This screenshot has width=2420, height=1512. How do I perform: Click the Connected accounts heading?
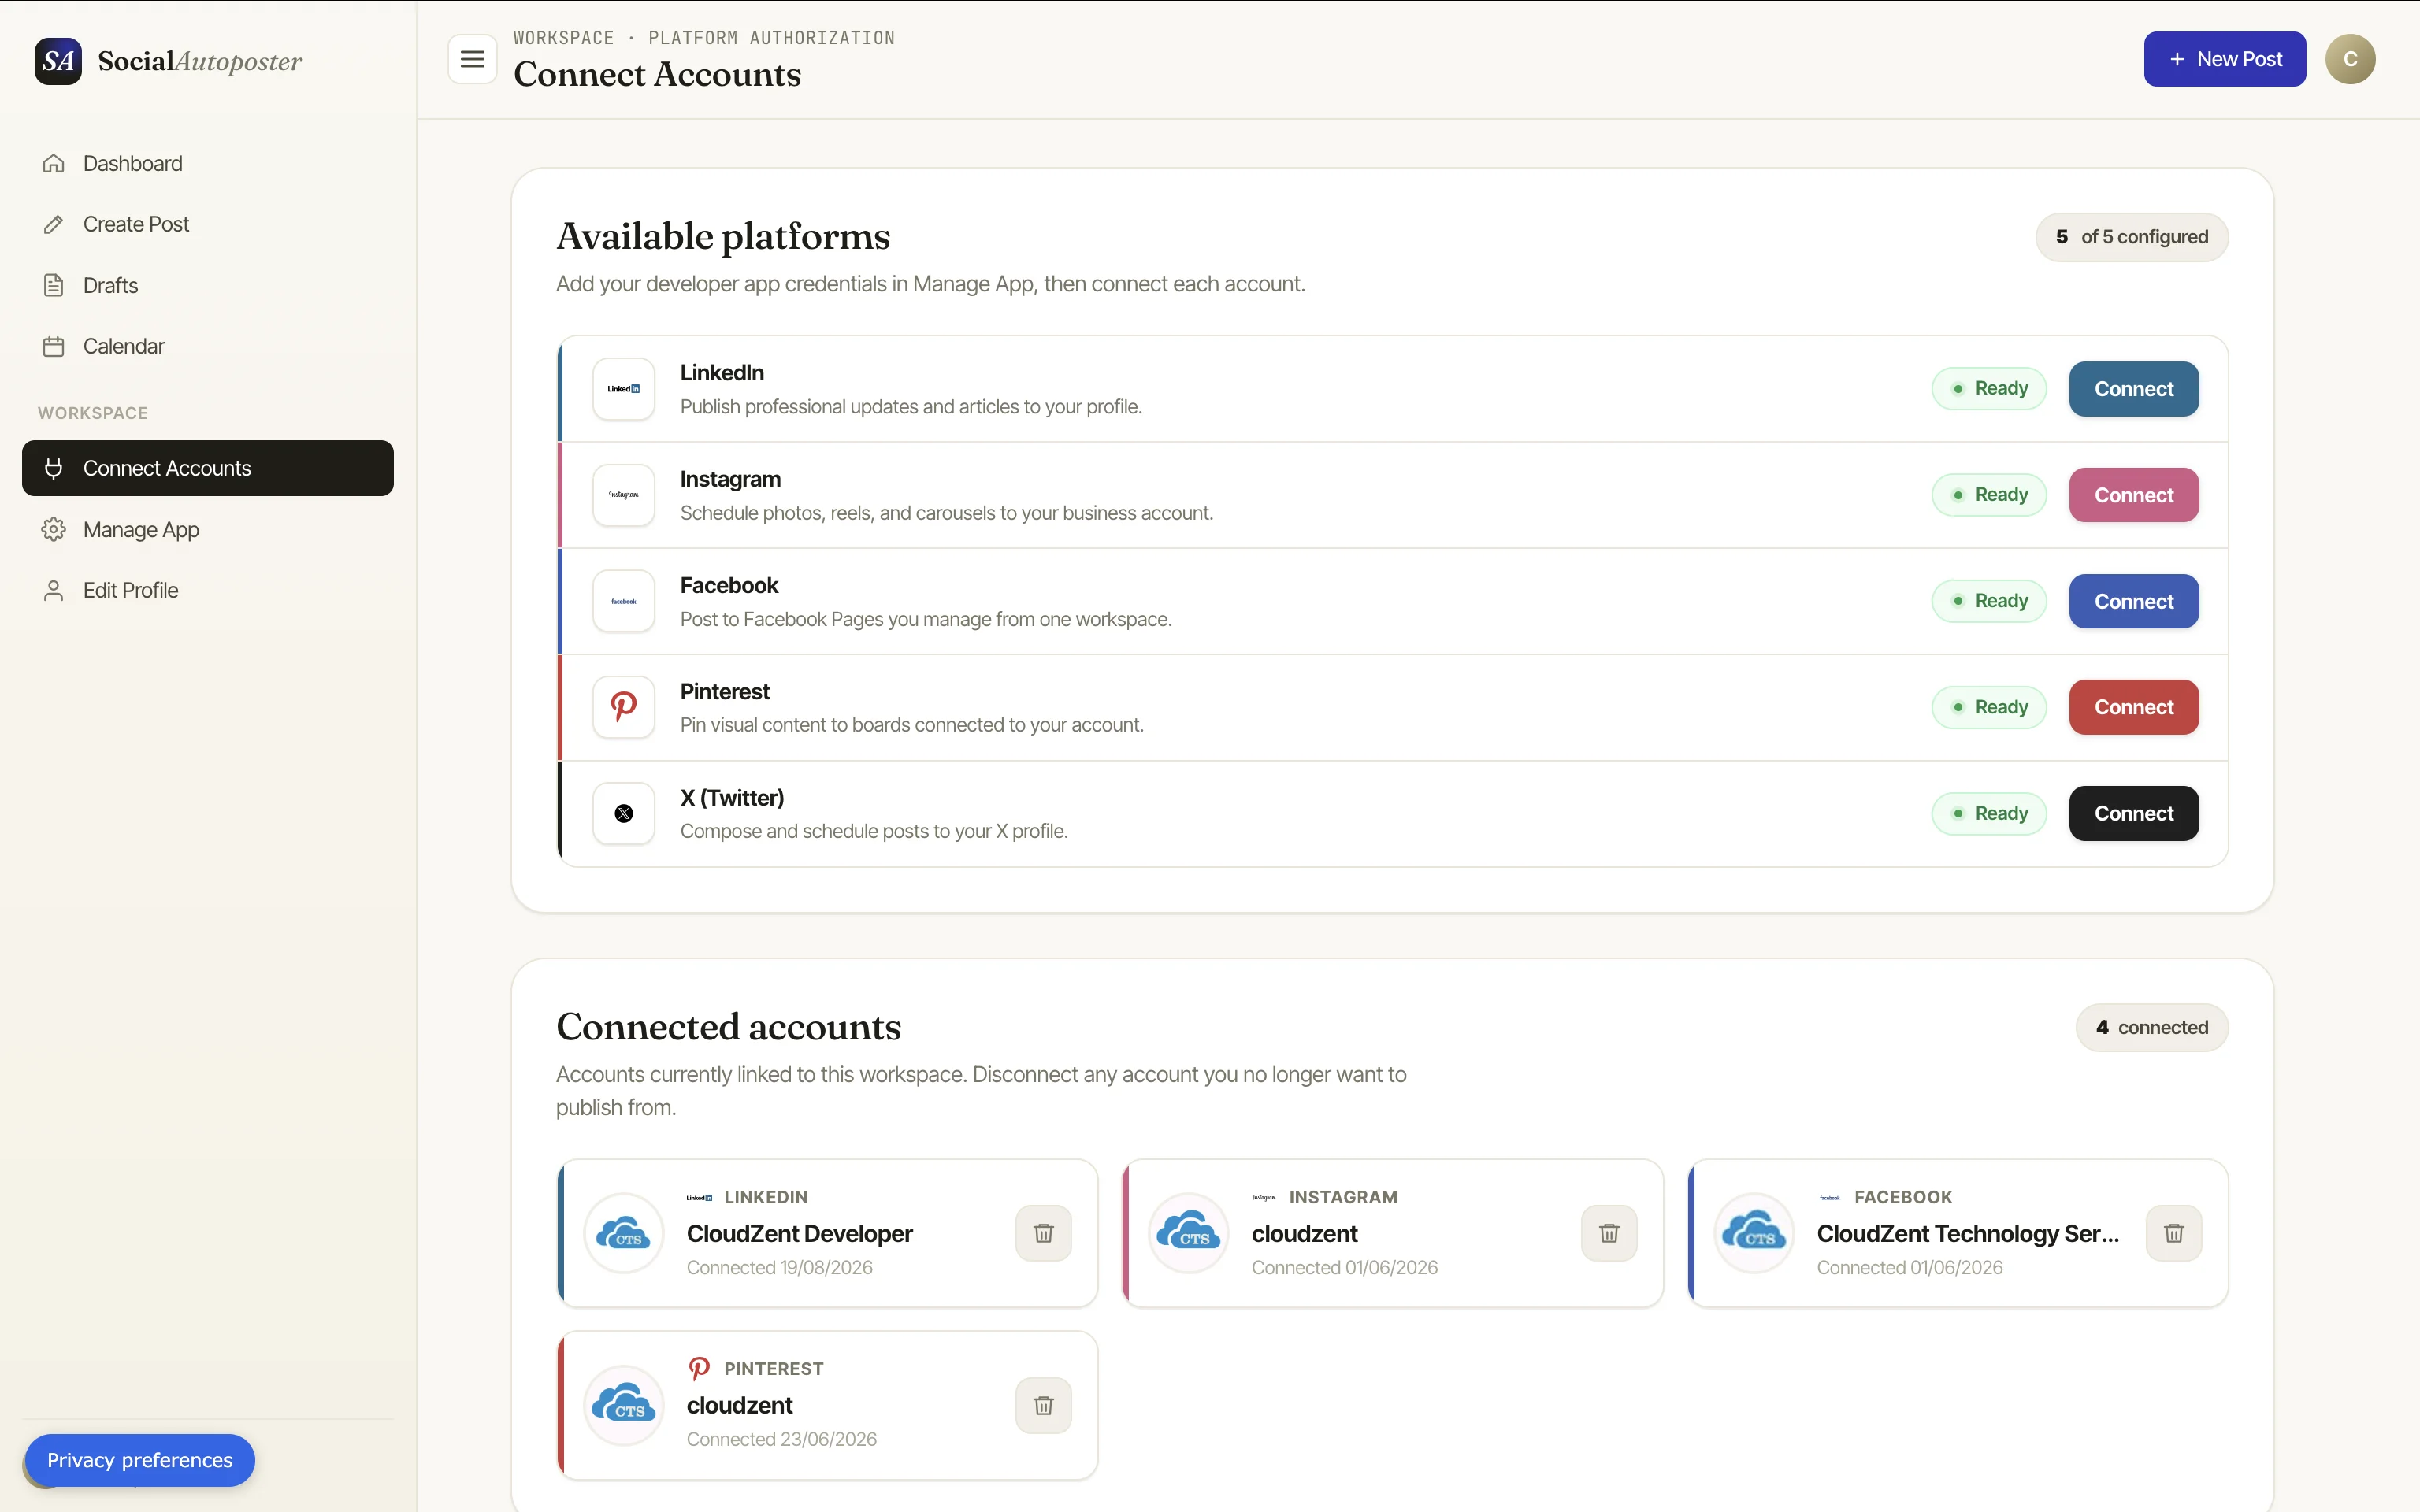pos(729,1027)
